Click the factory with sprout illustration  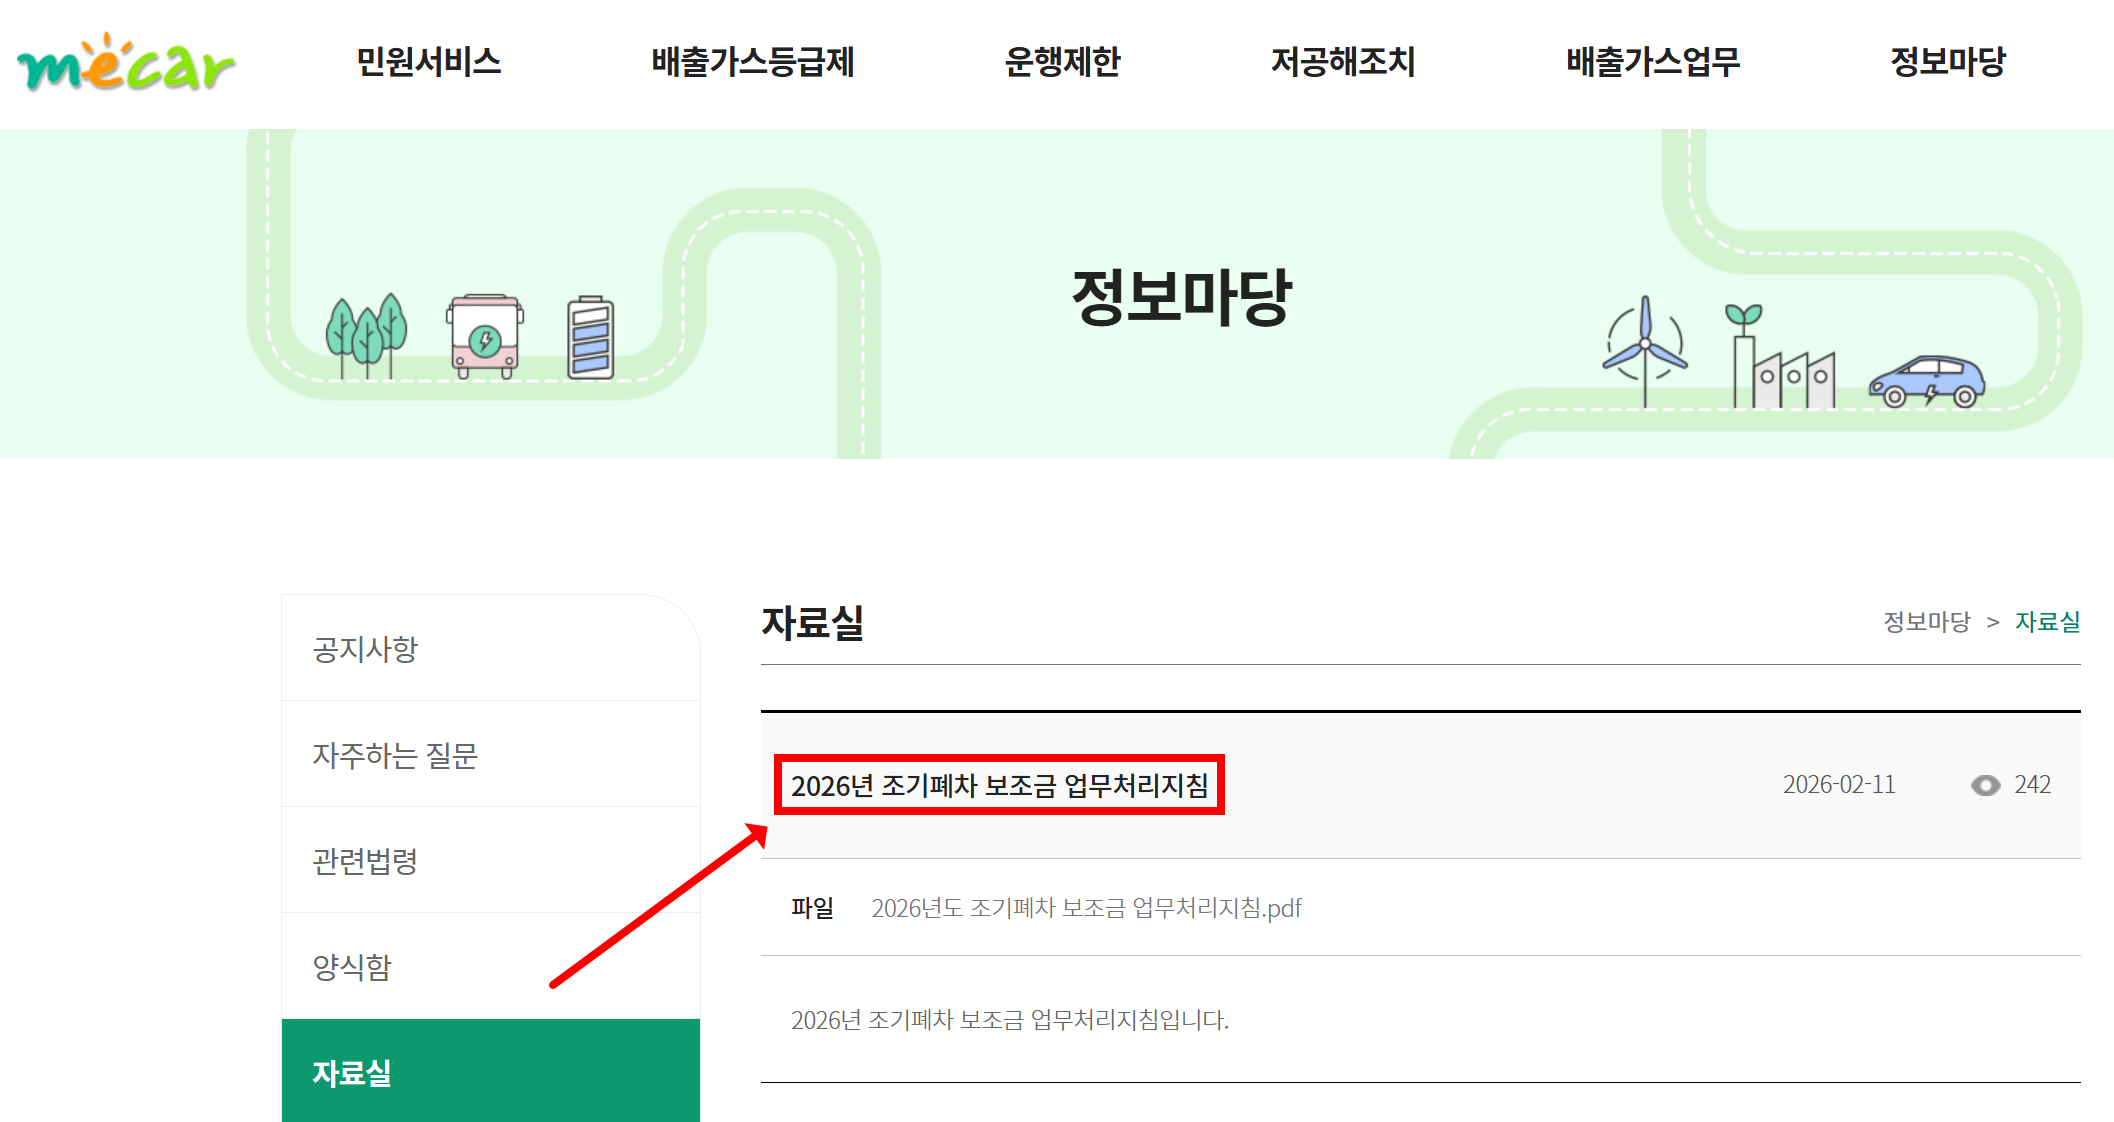[1782, 360]
